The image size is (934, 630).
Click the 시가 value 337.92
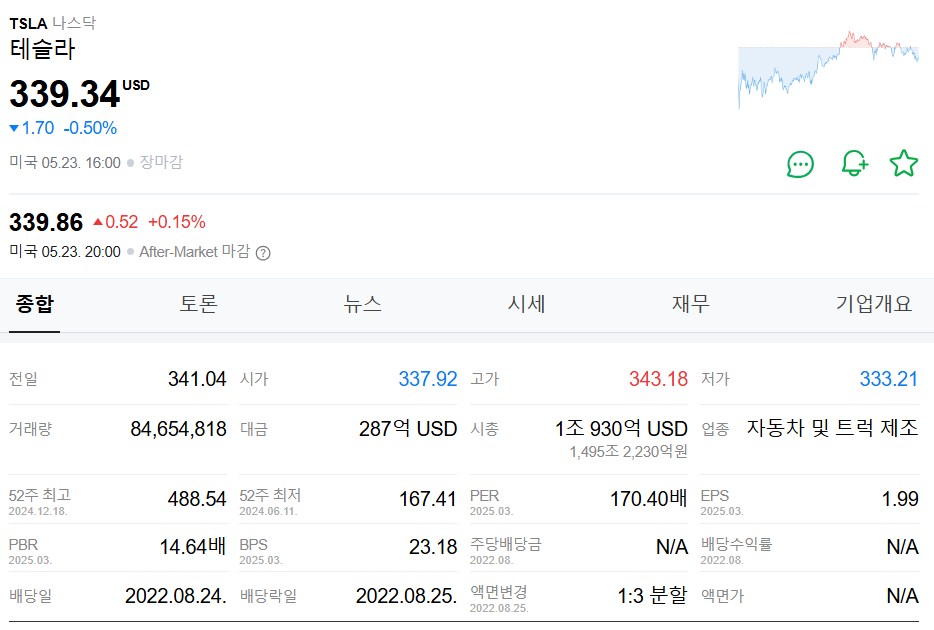[428, 379]
